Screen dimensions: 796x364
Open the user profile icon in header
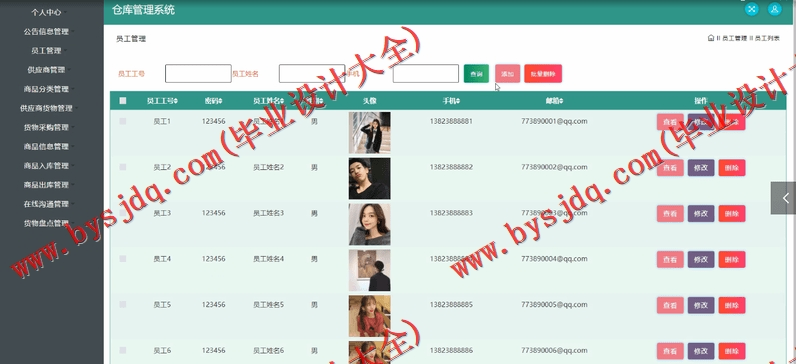(774, 9)
